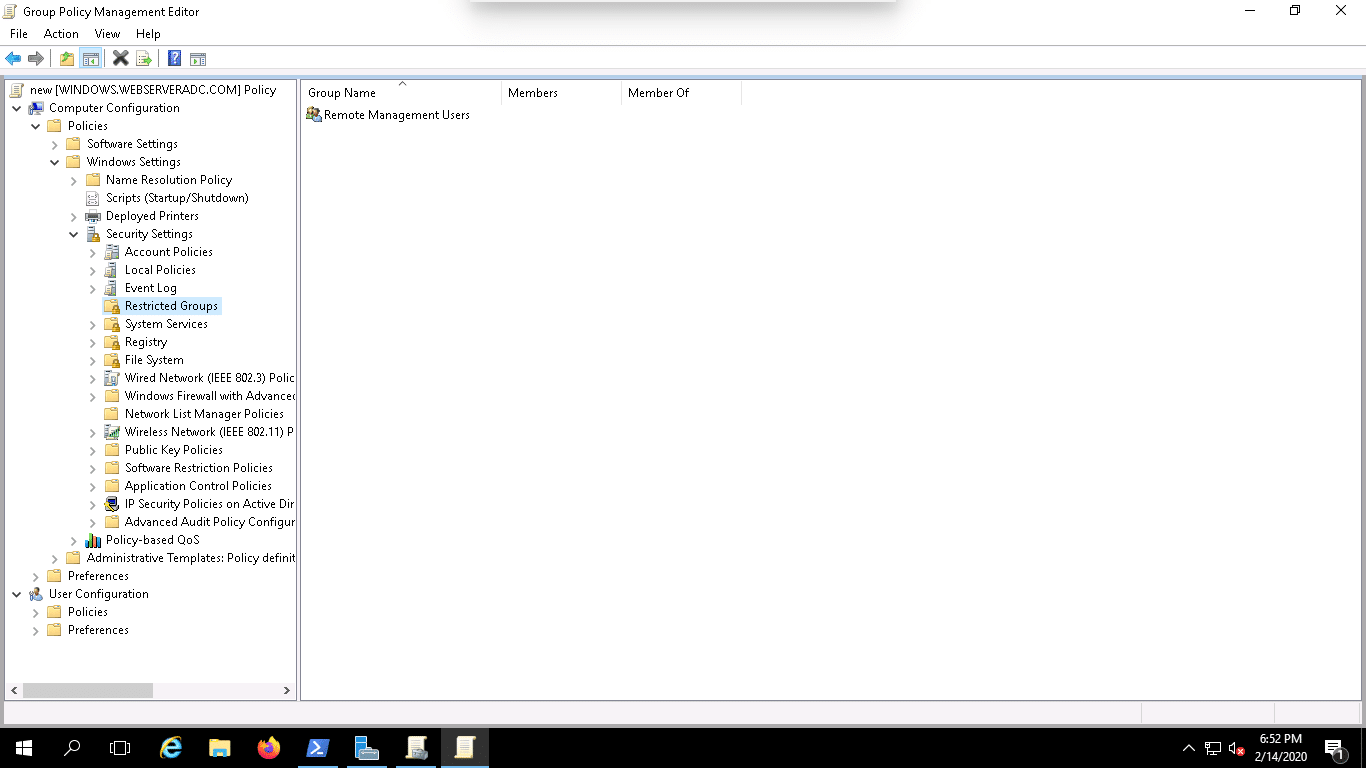Click the tree scrollbar's right arrow
This screenshot has height=768, width=1366.
click(287, 690)
